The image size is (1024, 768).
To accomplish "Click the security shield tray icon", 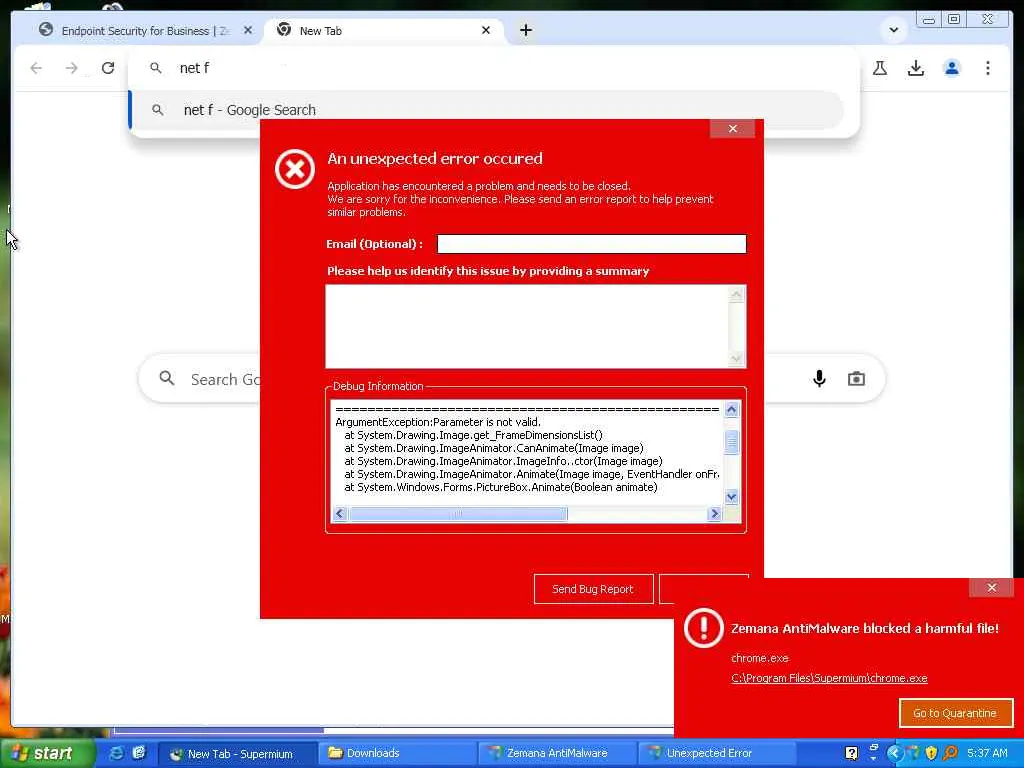I will click(931, 753).
